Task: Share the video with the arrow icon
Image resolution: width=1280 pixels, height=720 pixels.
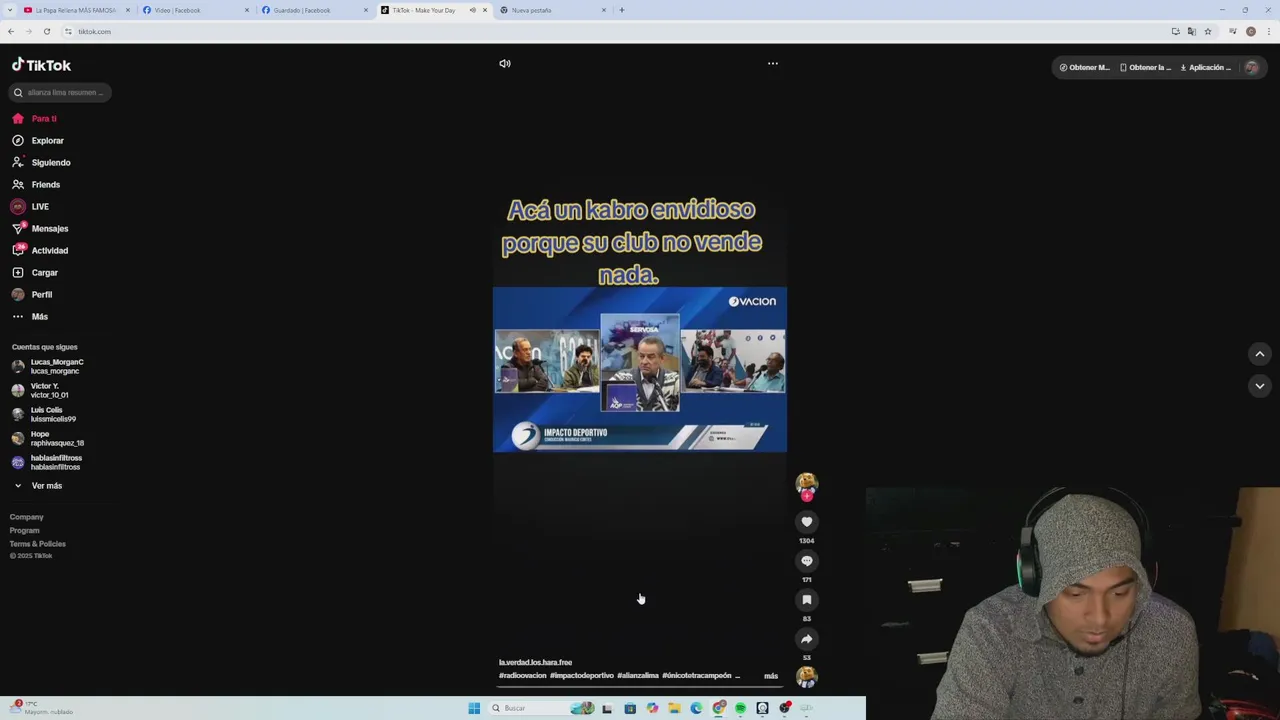Action: [807, 639]
